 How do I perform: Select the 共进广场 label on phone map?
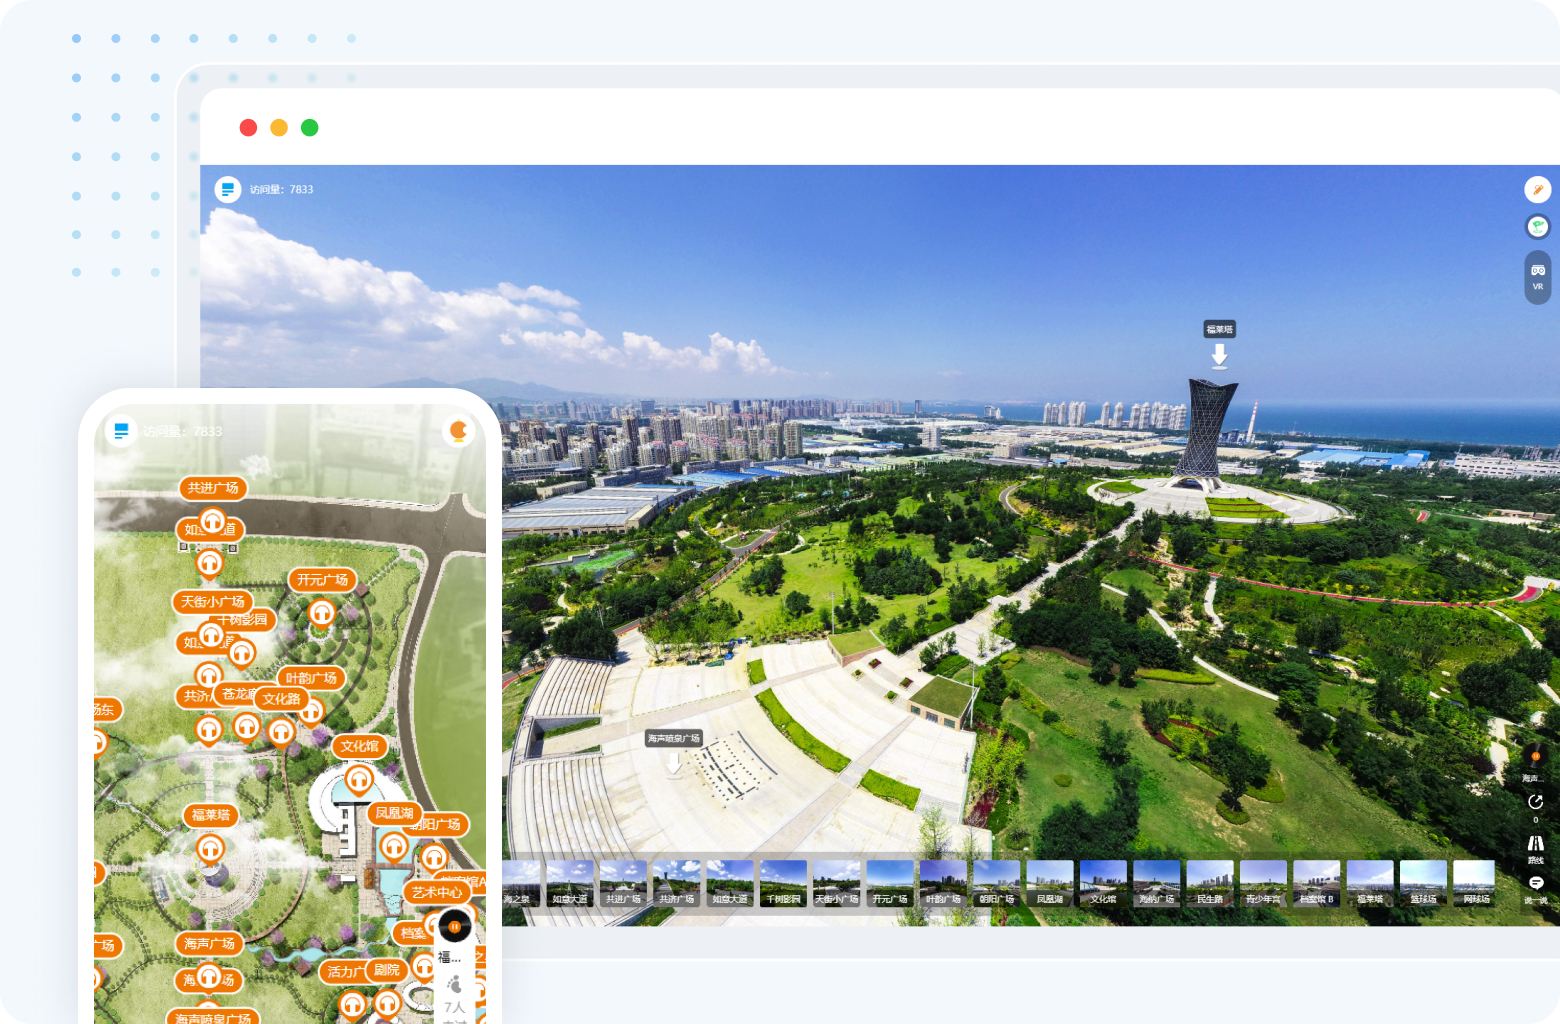(213, 488)
